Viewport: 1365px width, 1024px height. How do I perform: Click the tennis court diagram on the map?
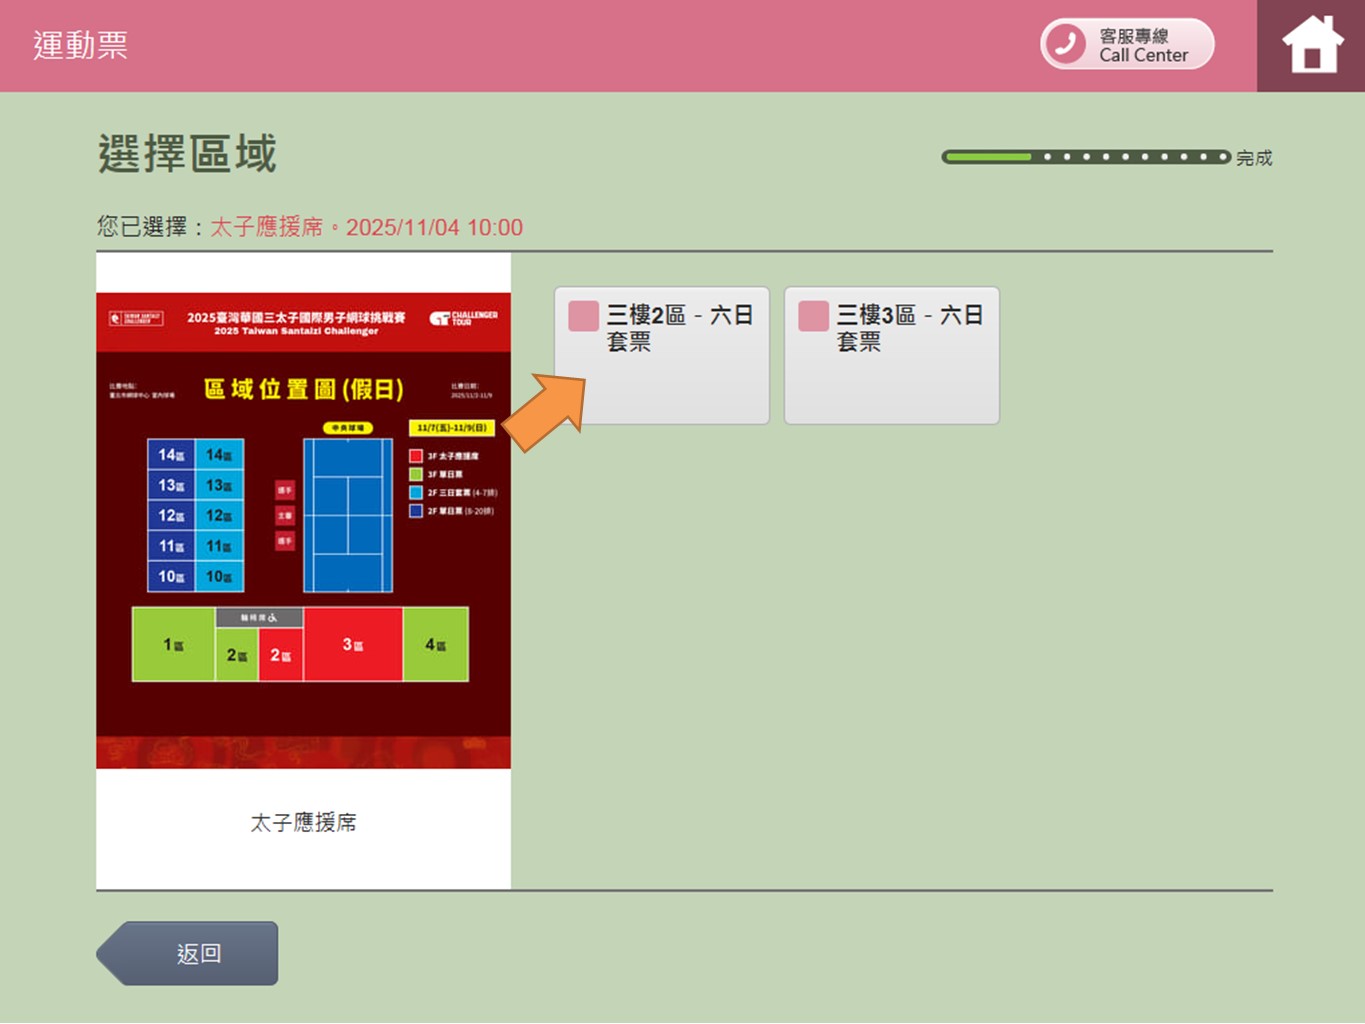tap(348, 515)
